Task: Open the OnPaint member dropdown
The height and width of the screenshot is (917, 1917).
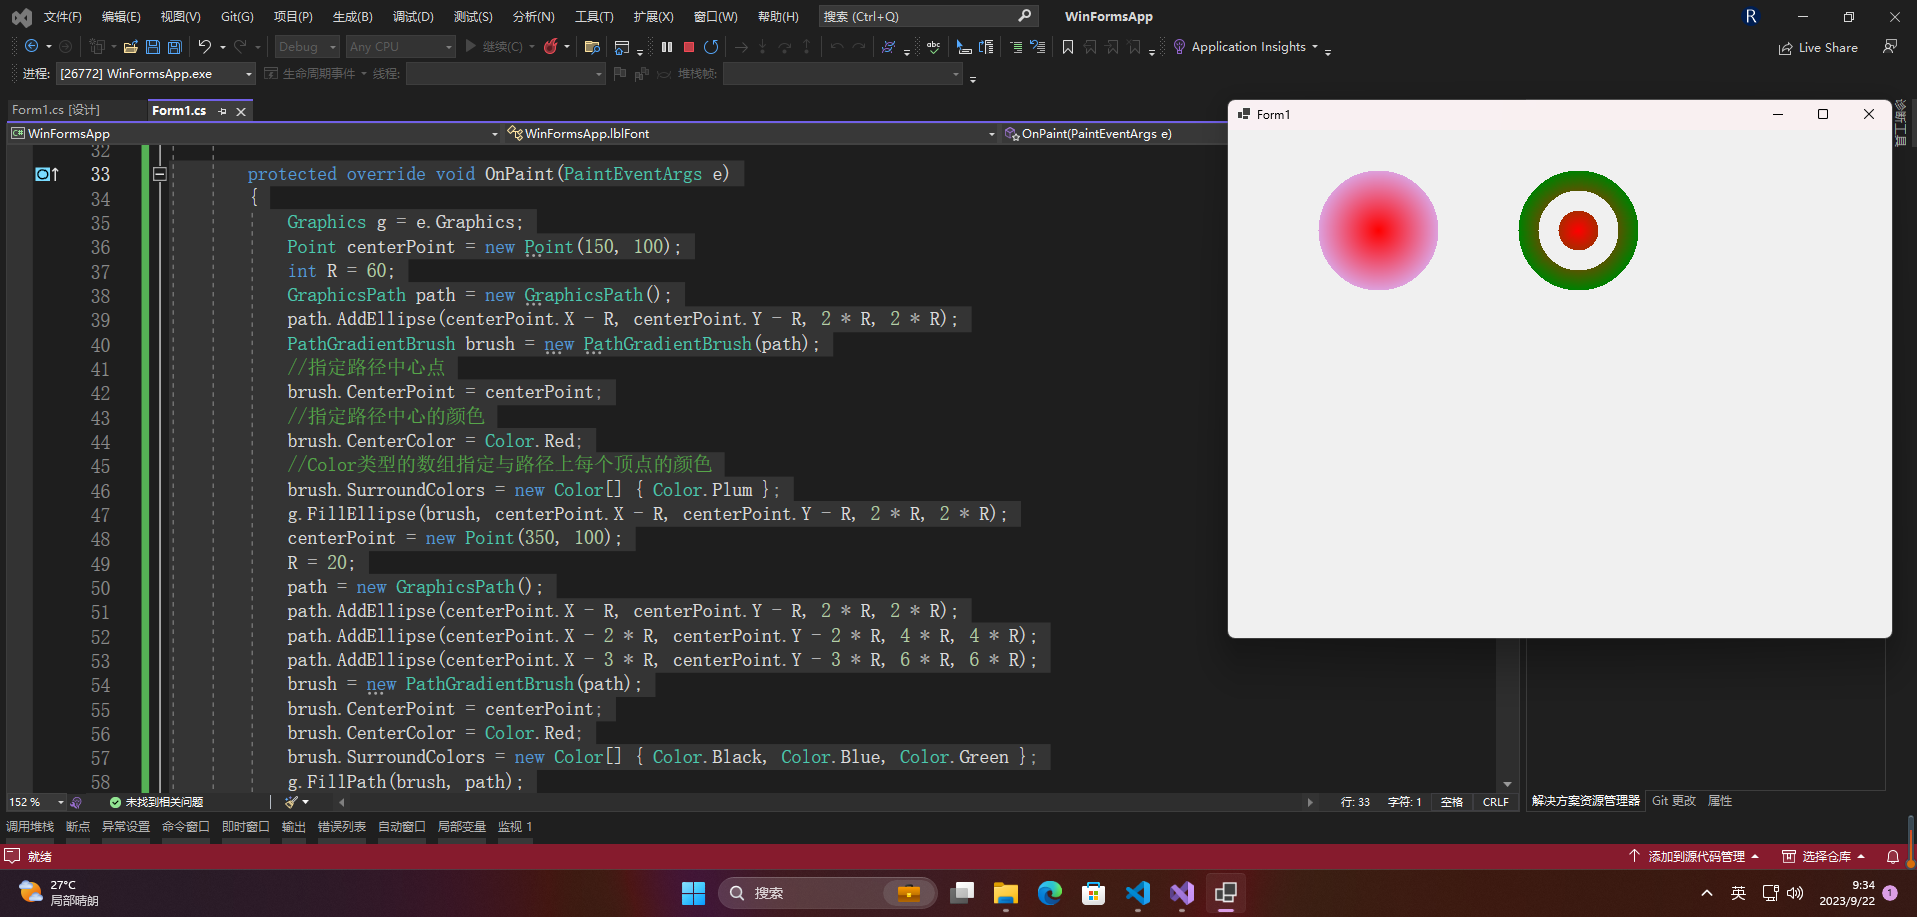Action: pyautogui.click(x=1114, y=133)
